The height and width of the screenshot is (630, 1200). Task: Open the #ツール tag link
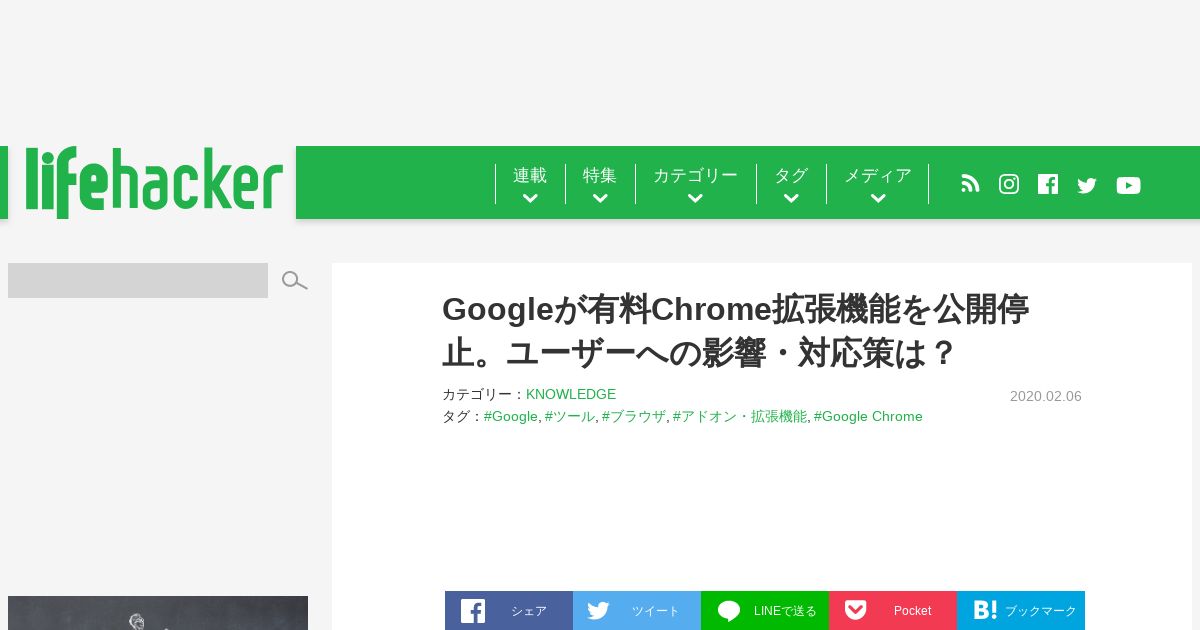pyautogui.click(x=570, y=416)
